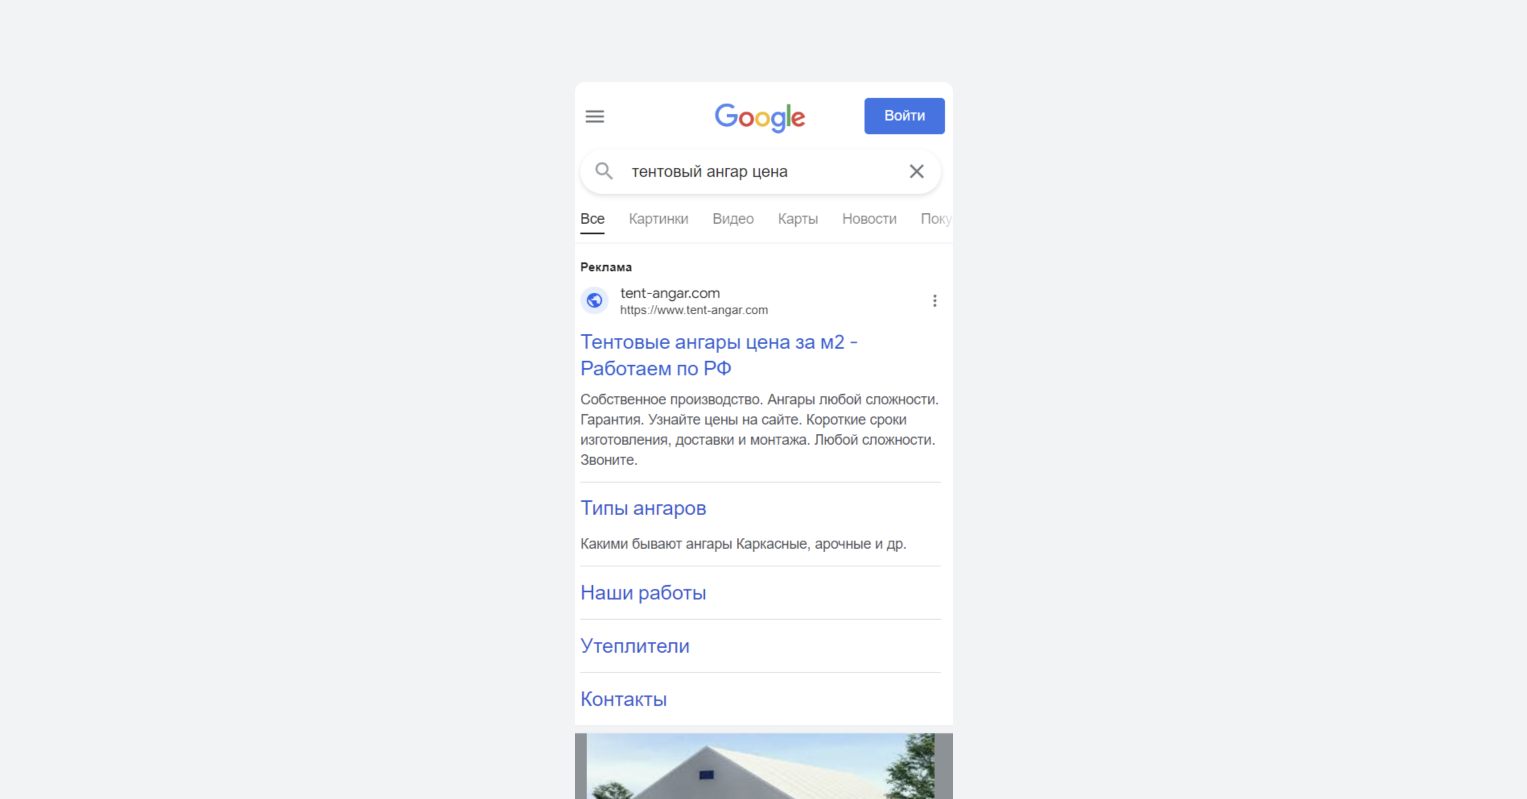Click the Google logo

(x=760, y=117)
